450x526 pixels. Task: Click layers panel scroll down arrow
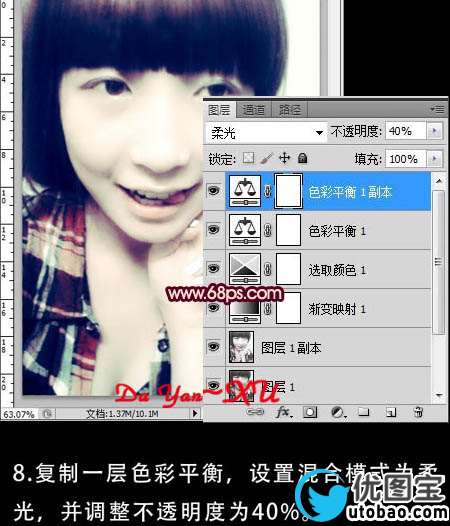coord(439,395)
